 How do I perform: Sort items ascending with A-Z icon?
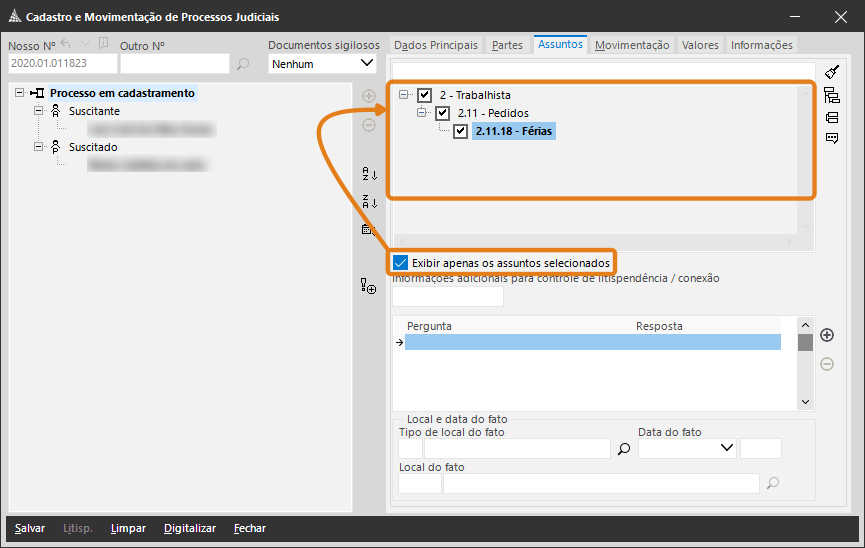[x=369, y=174]
